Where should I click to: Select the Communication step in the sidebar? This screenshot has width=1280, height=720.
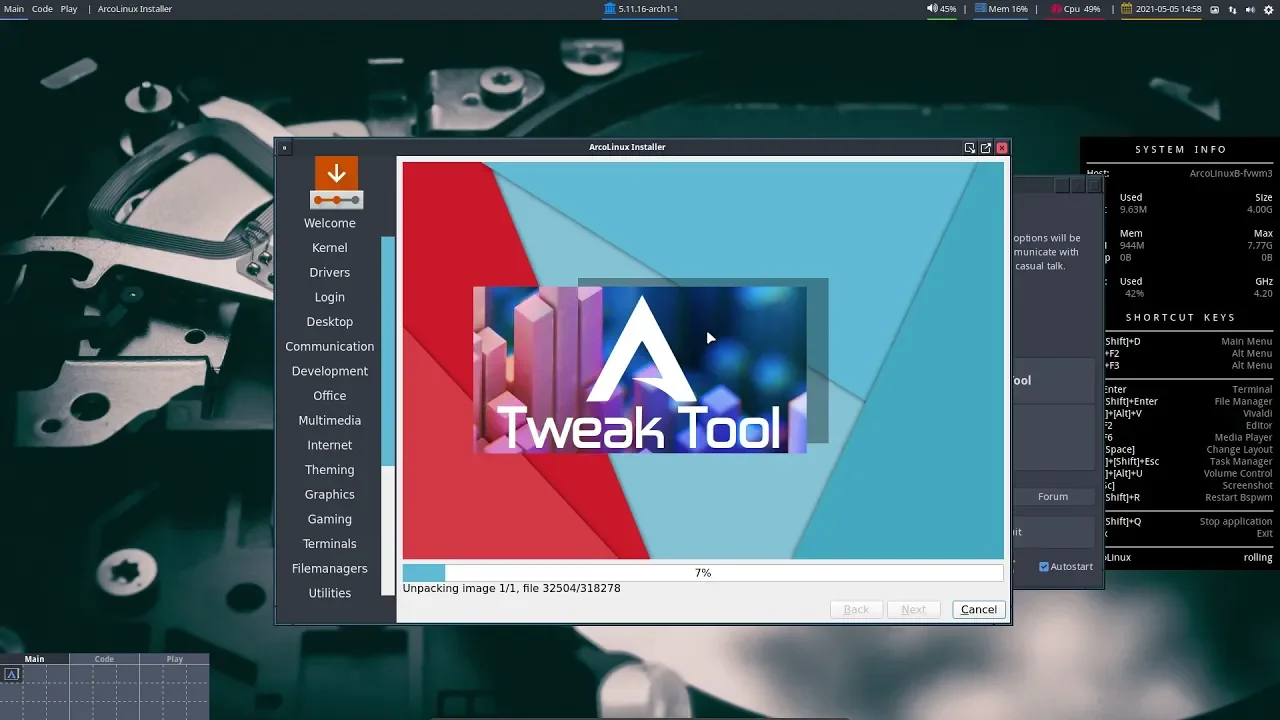(x=330, y=346)
